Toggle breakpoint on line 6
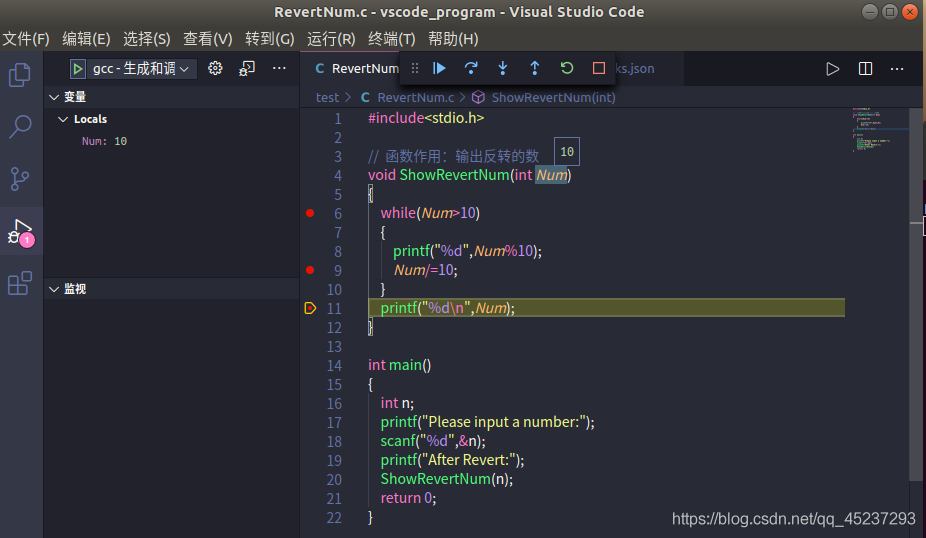This screenshot has height=538, width=926. 310,213
